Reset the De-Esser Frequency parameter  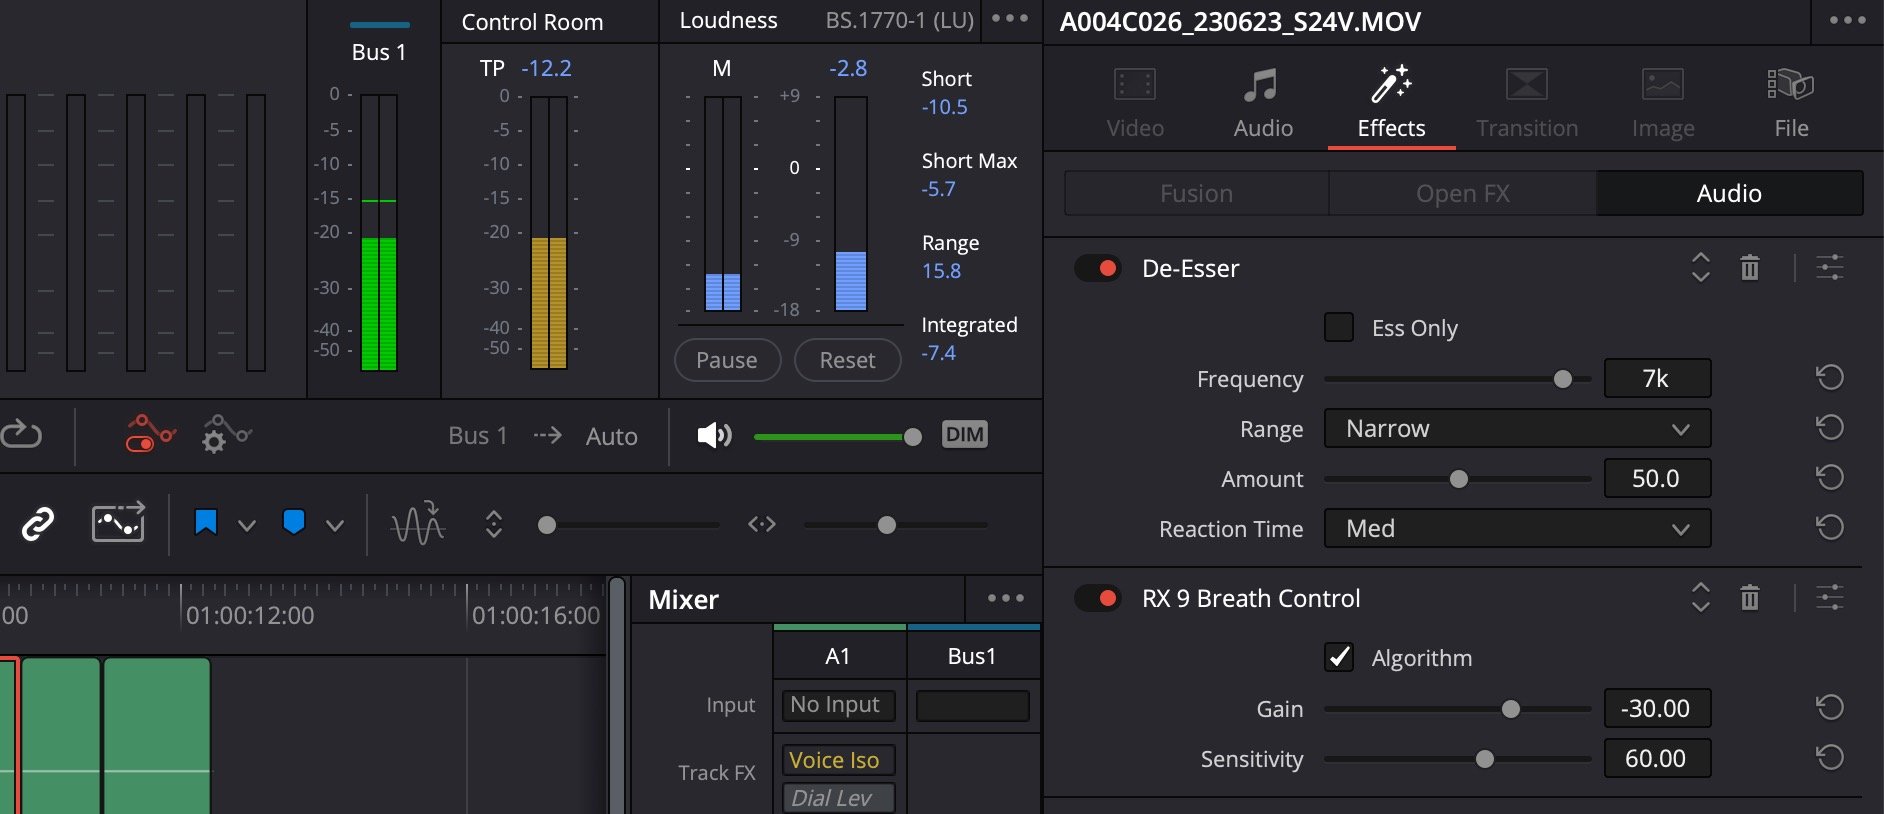(x=1829, y=377)
